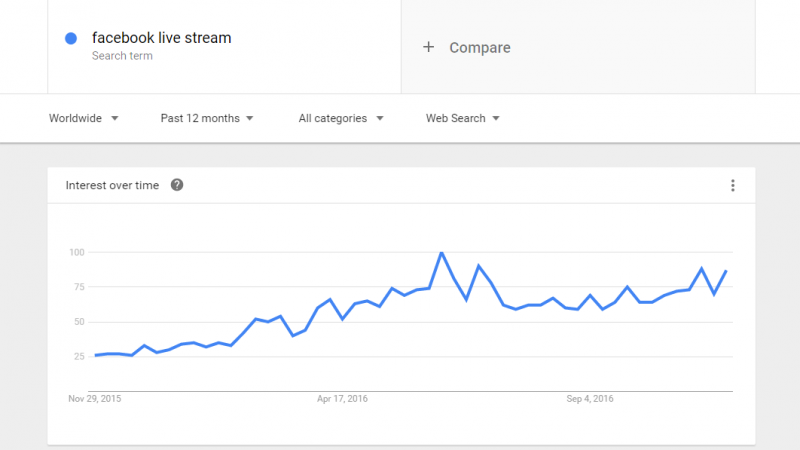Open the three-dot chart options menu
The width and height of the screenshot is (800, 450).
[x=733, y=185]
